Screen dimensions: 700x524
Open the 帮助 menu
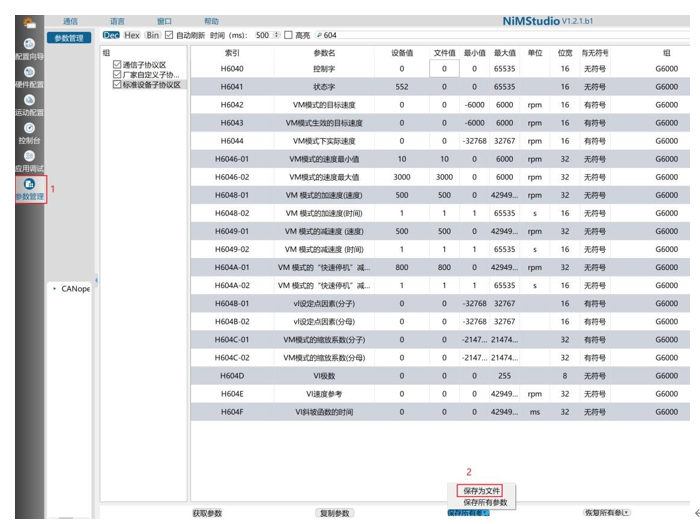(x=211, y=21)
